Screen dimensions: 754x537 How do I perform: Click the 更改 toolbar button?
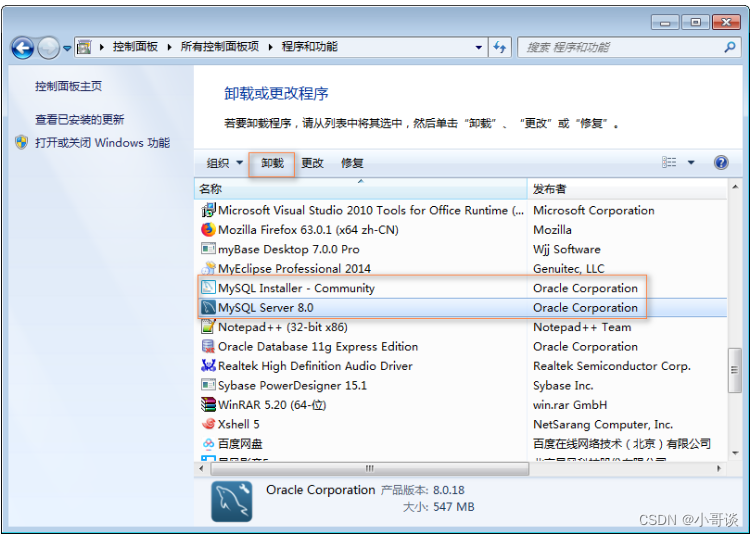pos(312,163)
